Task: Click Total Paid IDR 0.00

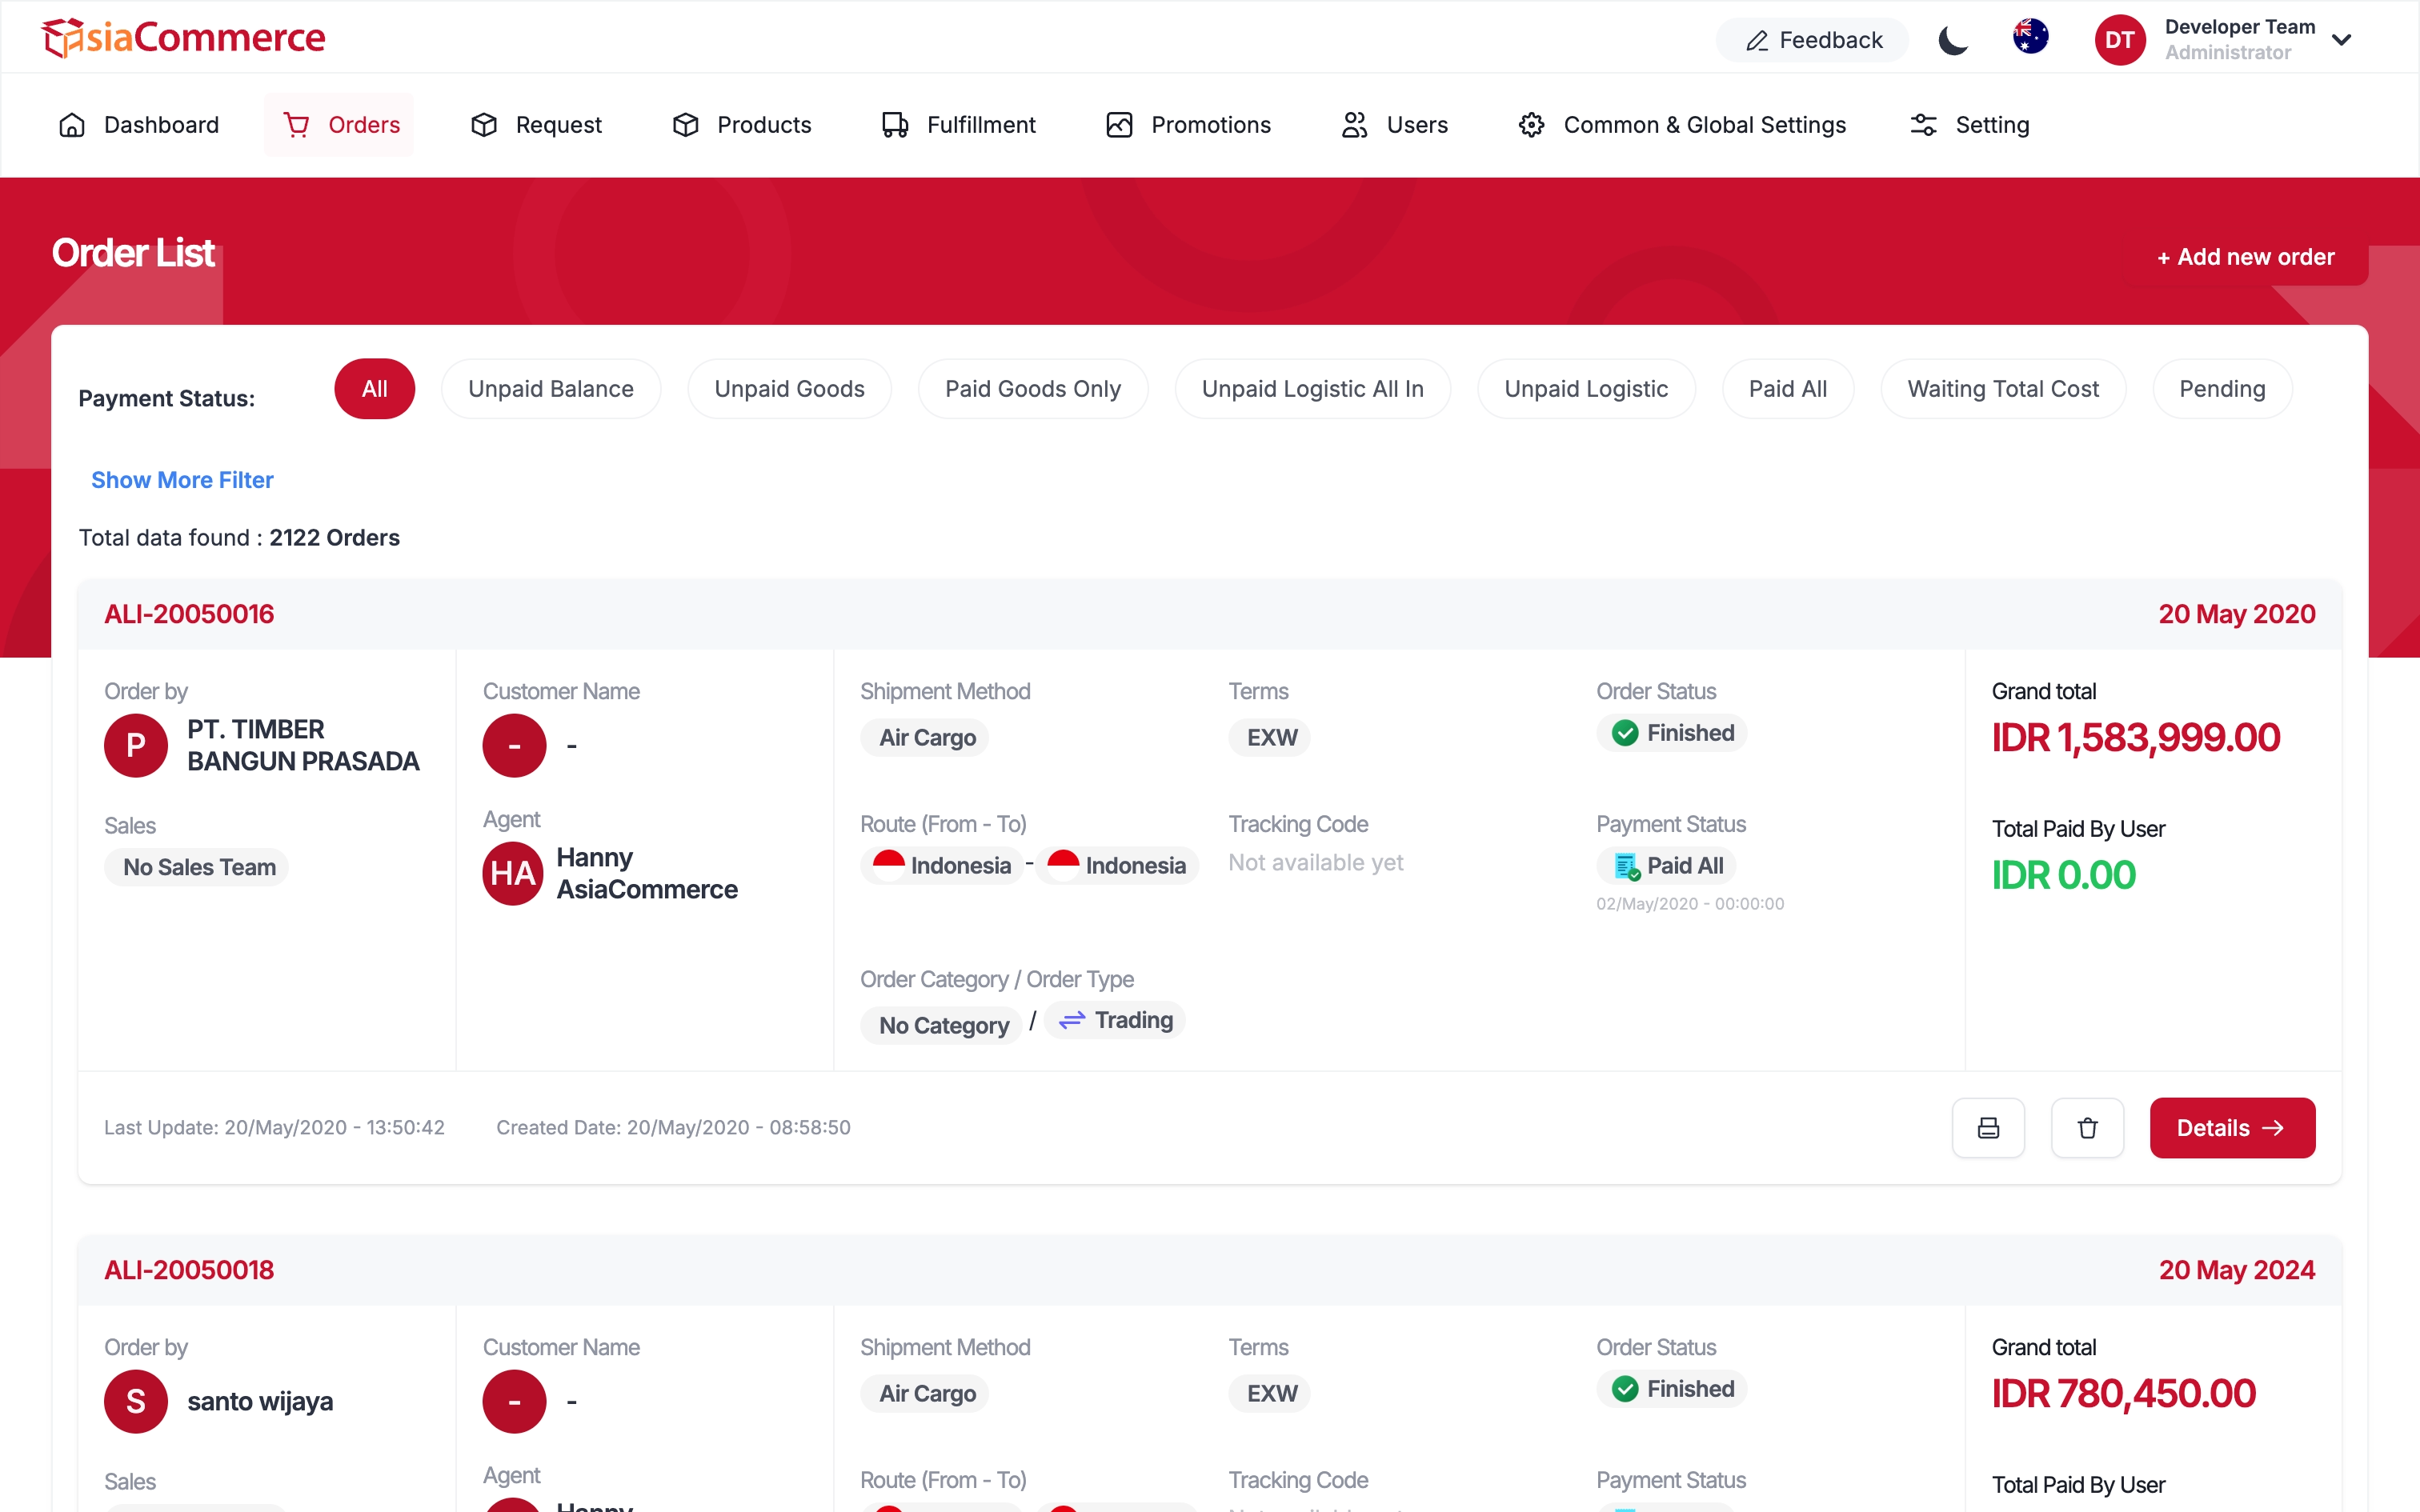Action: point(2063,876)
